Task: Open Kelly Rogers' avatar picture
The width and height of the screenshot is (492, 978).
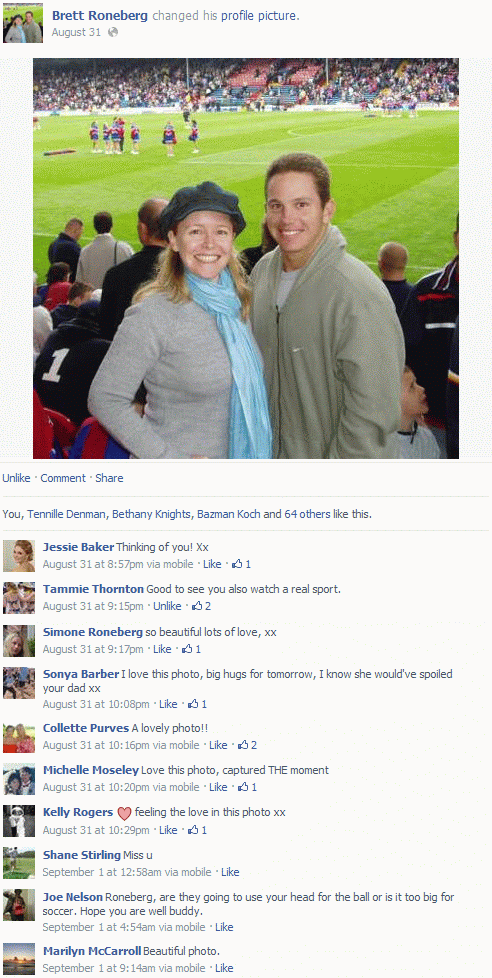Action: pos(19,821)
